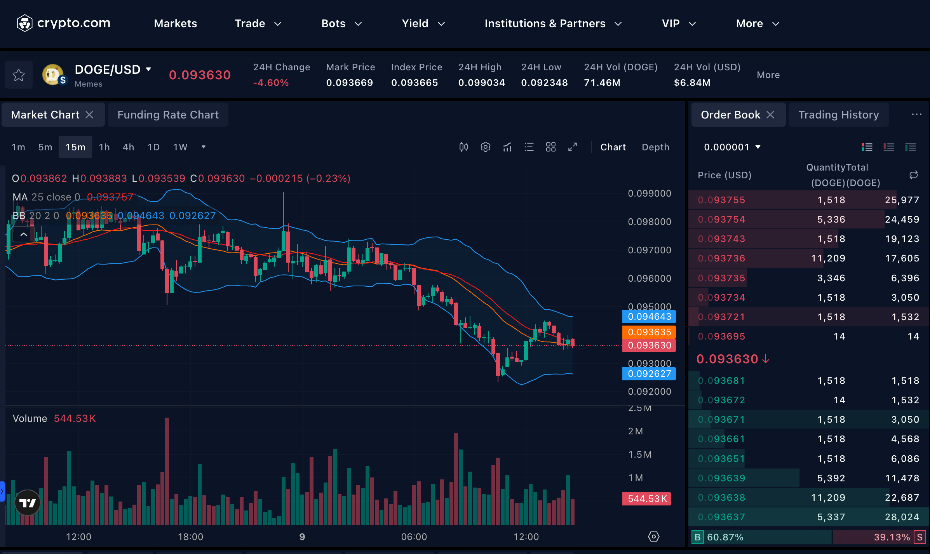Viewport: 930px width, 554px height.
Task: Select bid price 0.093637 in order book
Action: pyautogui.click(x=721, y=517)
